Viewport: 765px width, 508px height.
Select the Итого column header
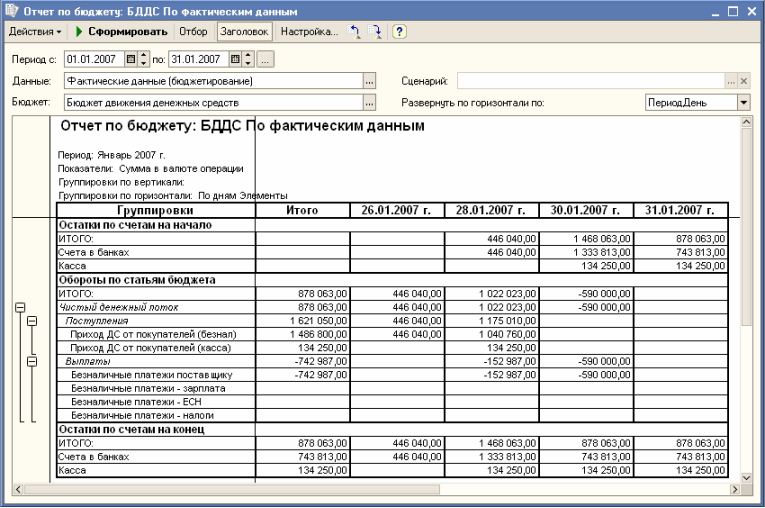(302, 210)
